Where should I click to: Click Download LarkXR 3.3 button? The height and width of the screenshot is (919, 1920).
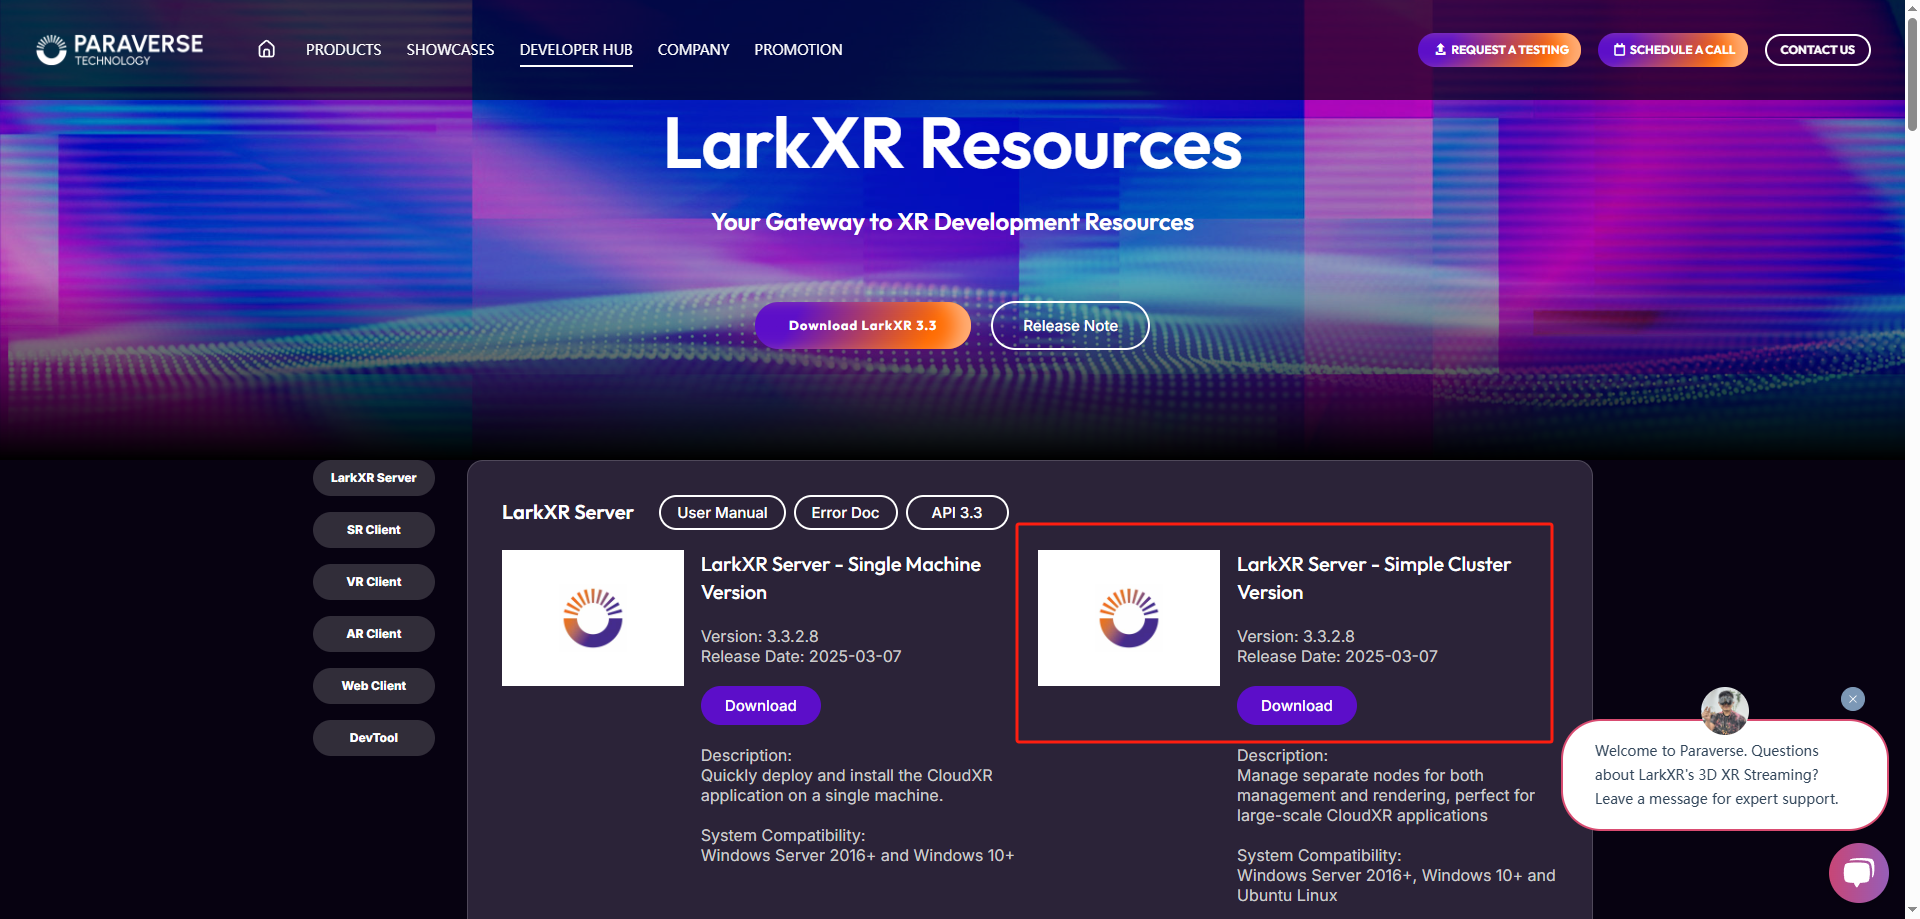click(x=862, y=325)
